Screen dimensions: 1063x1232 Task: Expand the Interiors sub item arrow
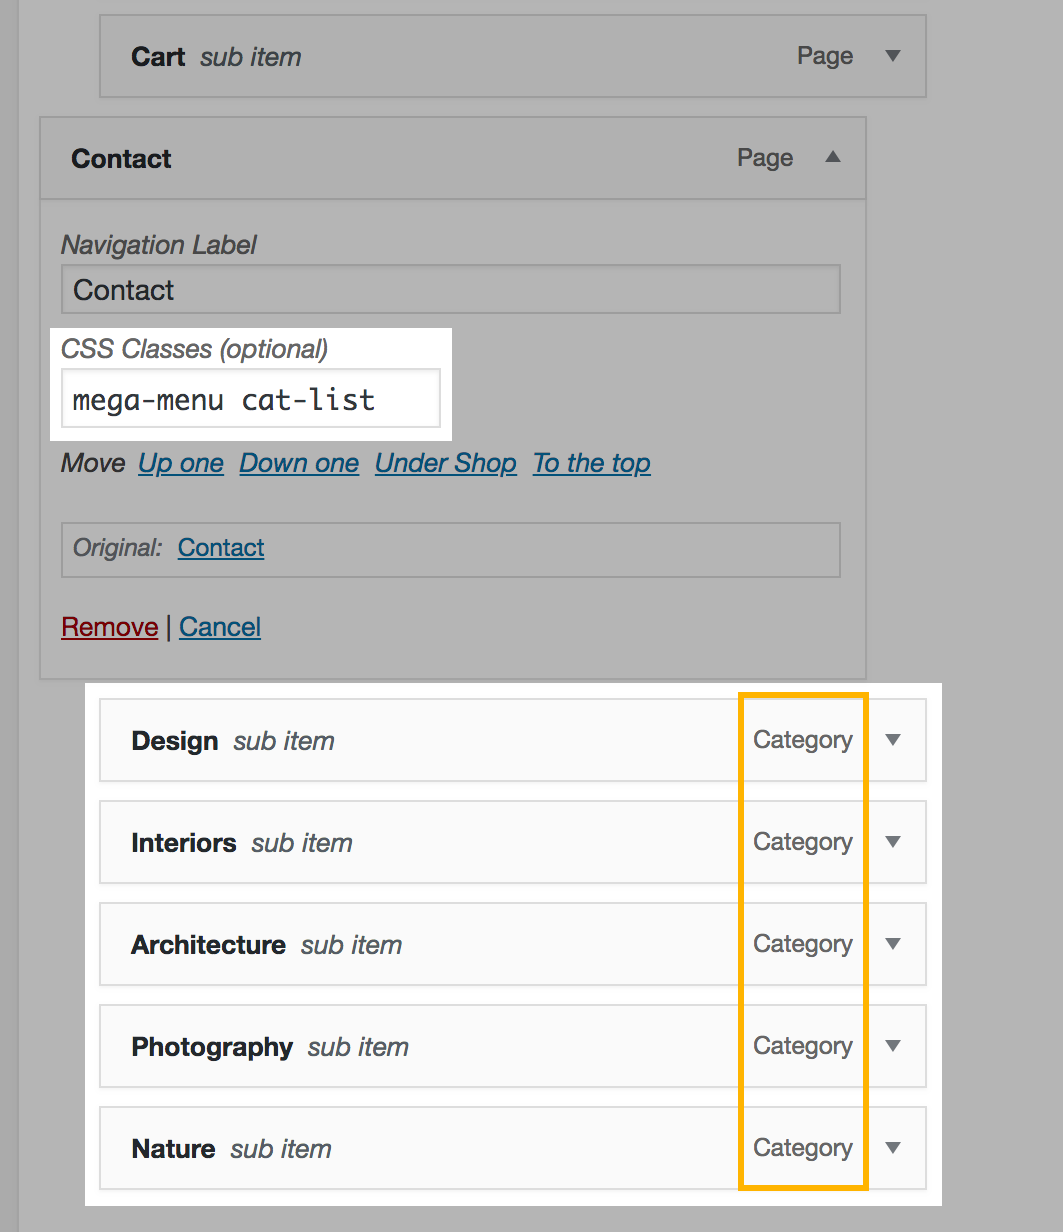[893, 842]
